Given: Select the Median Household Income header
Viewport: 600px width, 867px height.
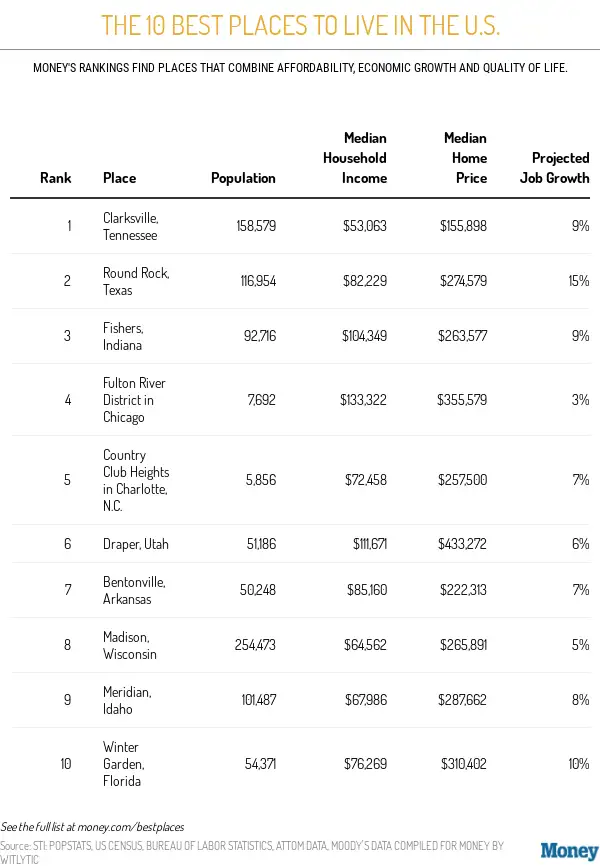Looking at the screenshot, I should (354, 158).
